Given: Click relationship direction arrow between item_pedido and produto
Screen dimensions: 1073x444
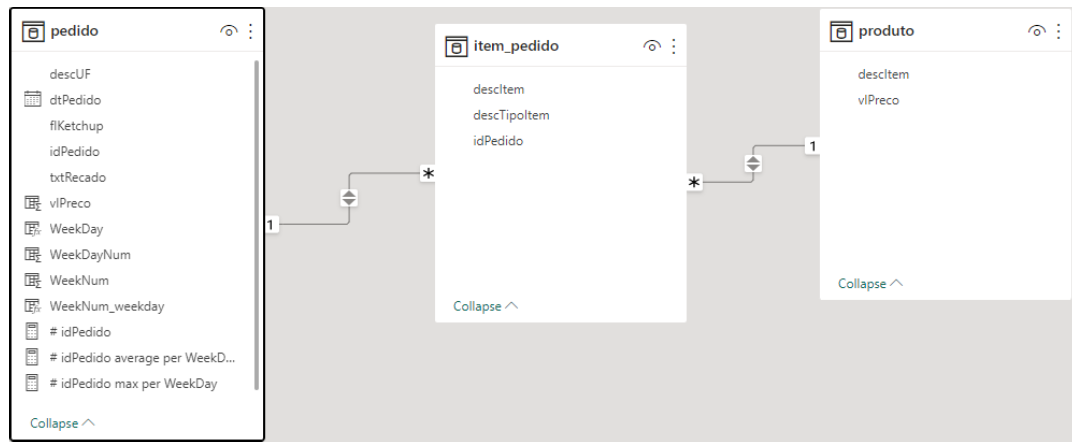Looking at the screenshot, I should [x=753, y=164].
